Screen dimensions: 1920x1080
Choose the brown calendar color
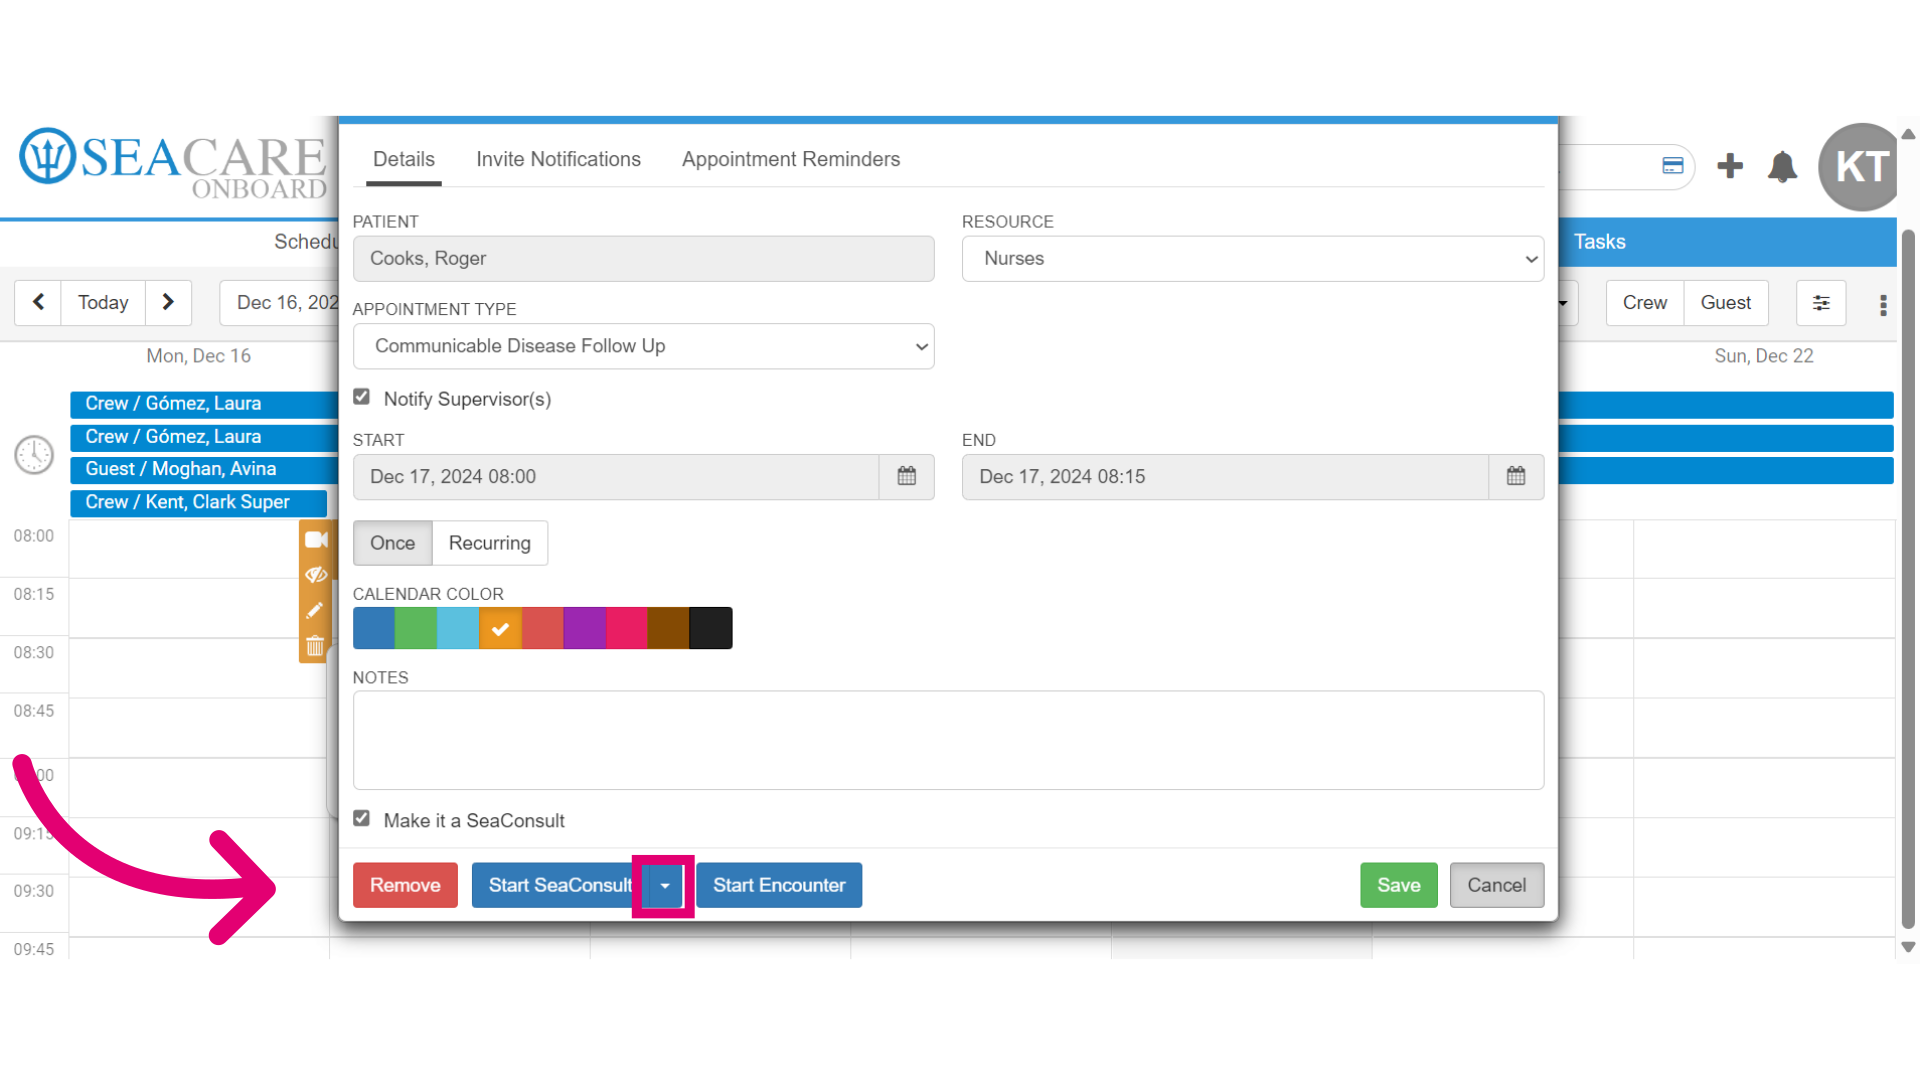[x=669, y=628]
